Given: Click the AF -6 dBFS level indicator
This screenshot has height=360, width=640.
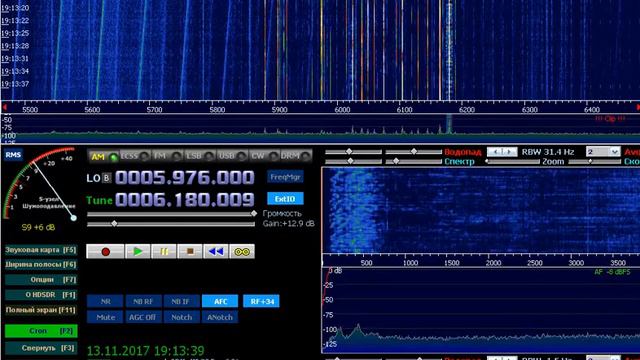Looking at the screenshot, I should [612, 272].
